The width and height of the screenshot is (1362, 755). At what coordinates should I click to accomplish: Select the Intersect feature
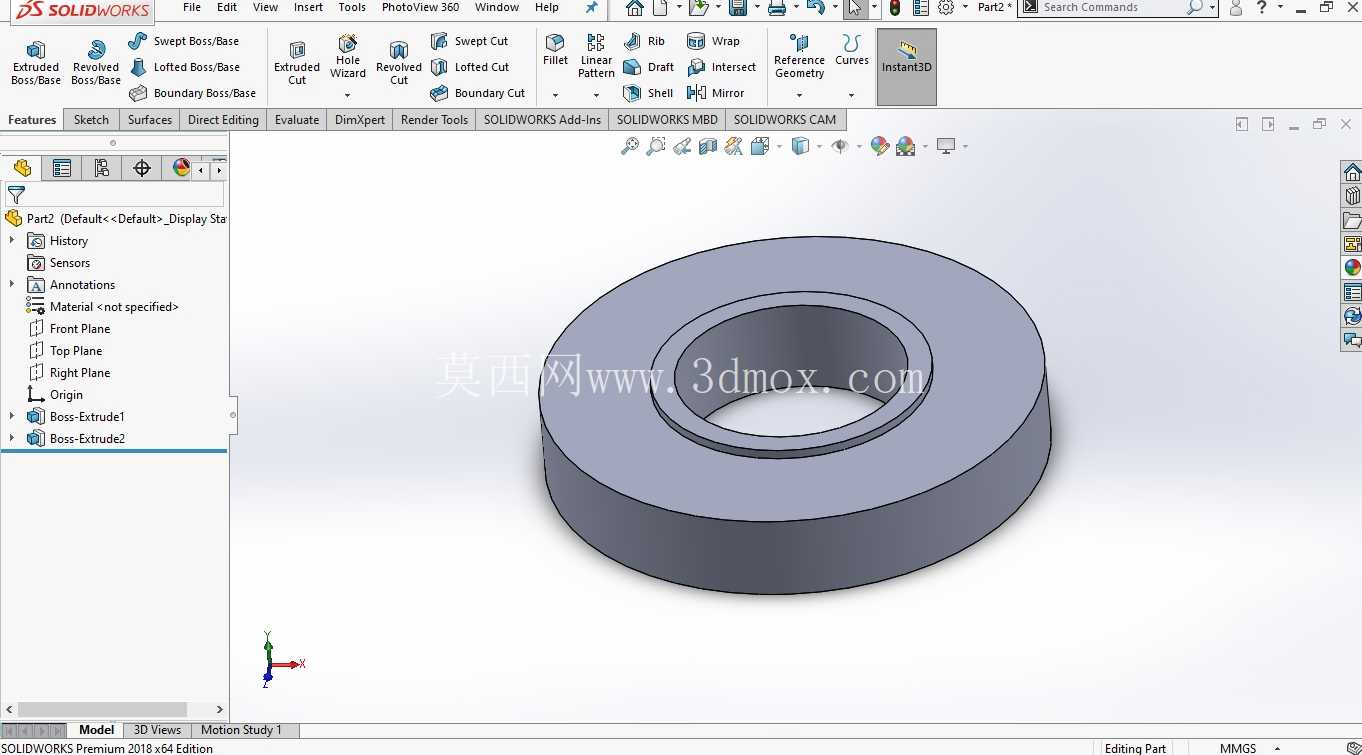click(x=722, y=67)
